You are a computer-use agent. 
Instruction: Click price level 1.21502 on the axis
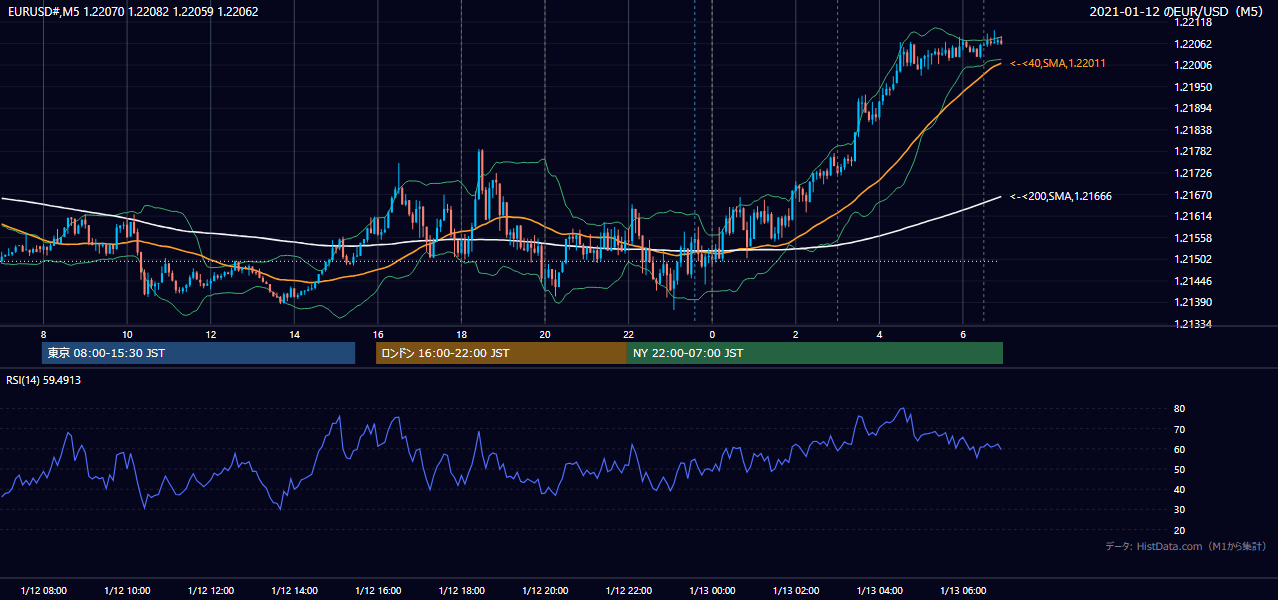1193,259
